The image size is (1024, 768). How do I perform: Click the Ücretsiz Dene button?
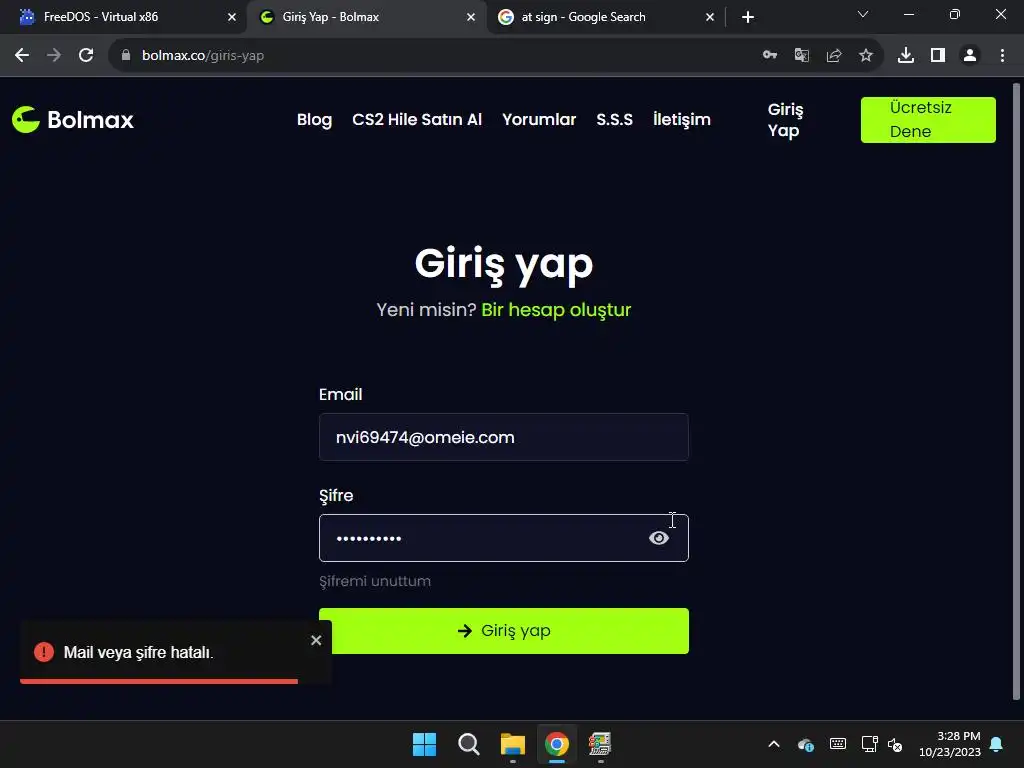click(928, 120)
